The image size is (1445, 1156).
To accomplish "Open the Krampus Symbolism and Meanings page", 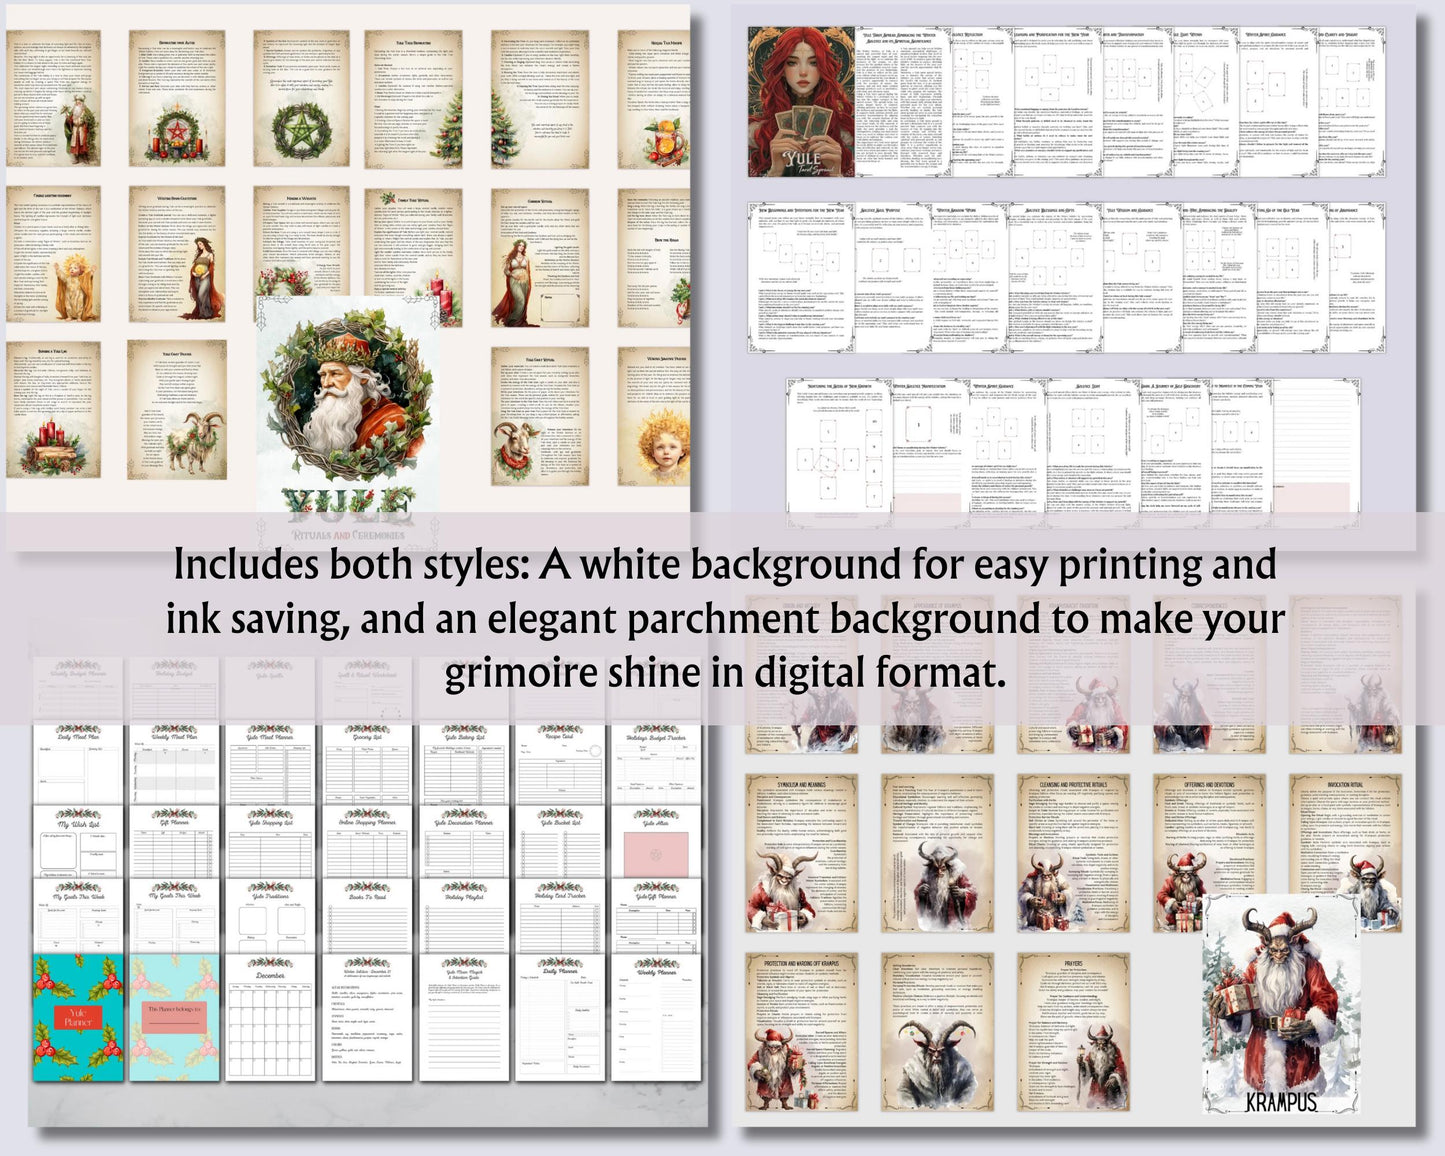I will coord(801,853).
